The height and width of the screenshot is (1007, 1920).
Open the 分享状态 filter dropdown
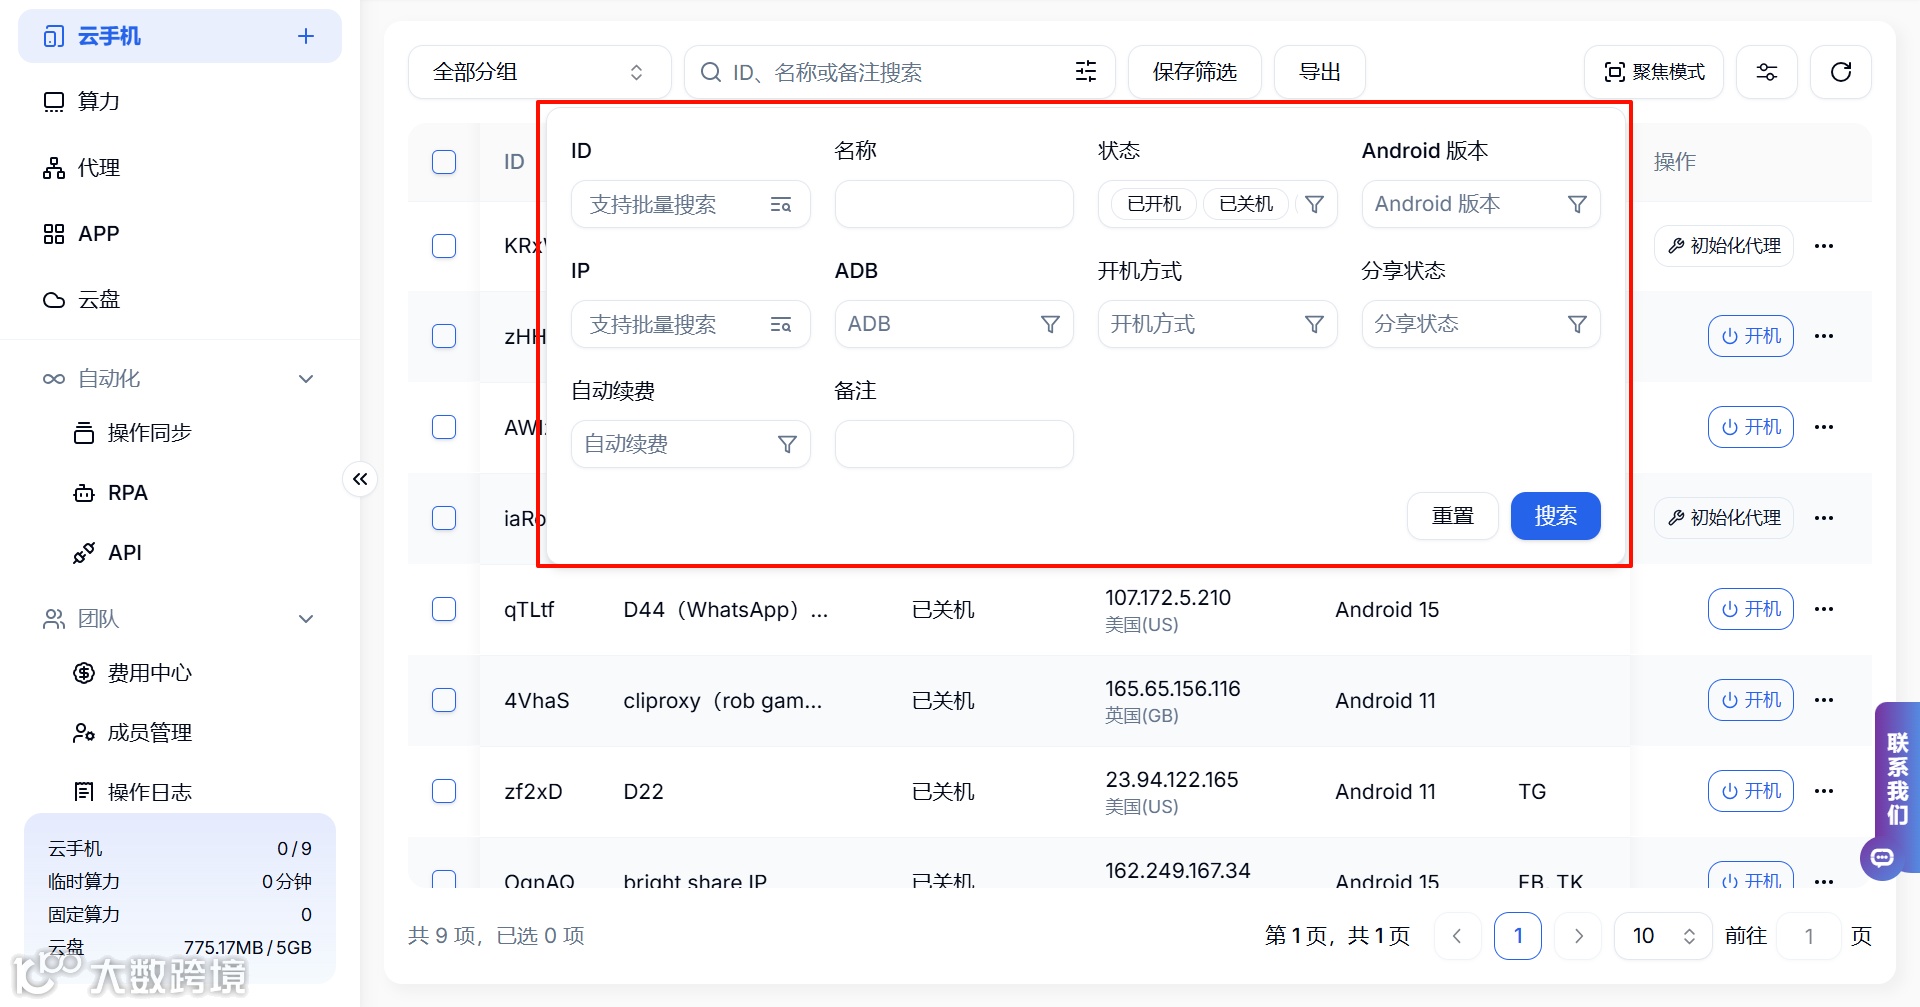(1481, 324)
